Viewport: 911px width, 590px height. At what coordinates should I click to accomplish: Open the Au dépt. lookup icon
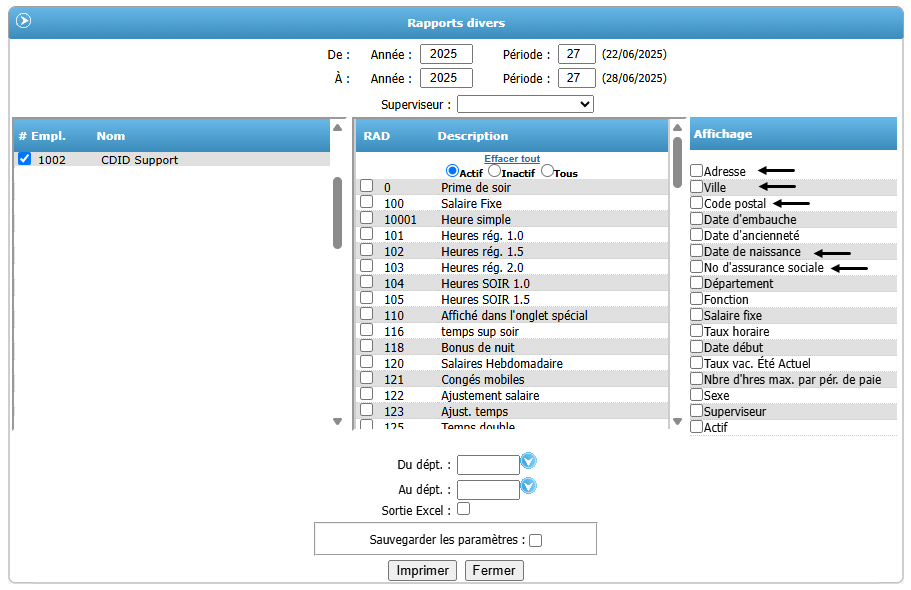529,486
